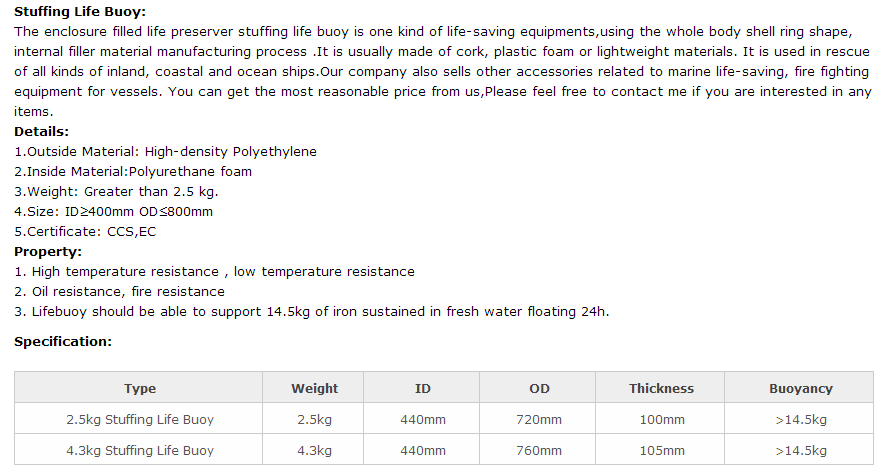
Task: Click the "Buoyancy" column header
Action: point(800,389)
